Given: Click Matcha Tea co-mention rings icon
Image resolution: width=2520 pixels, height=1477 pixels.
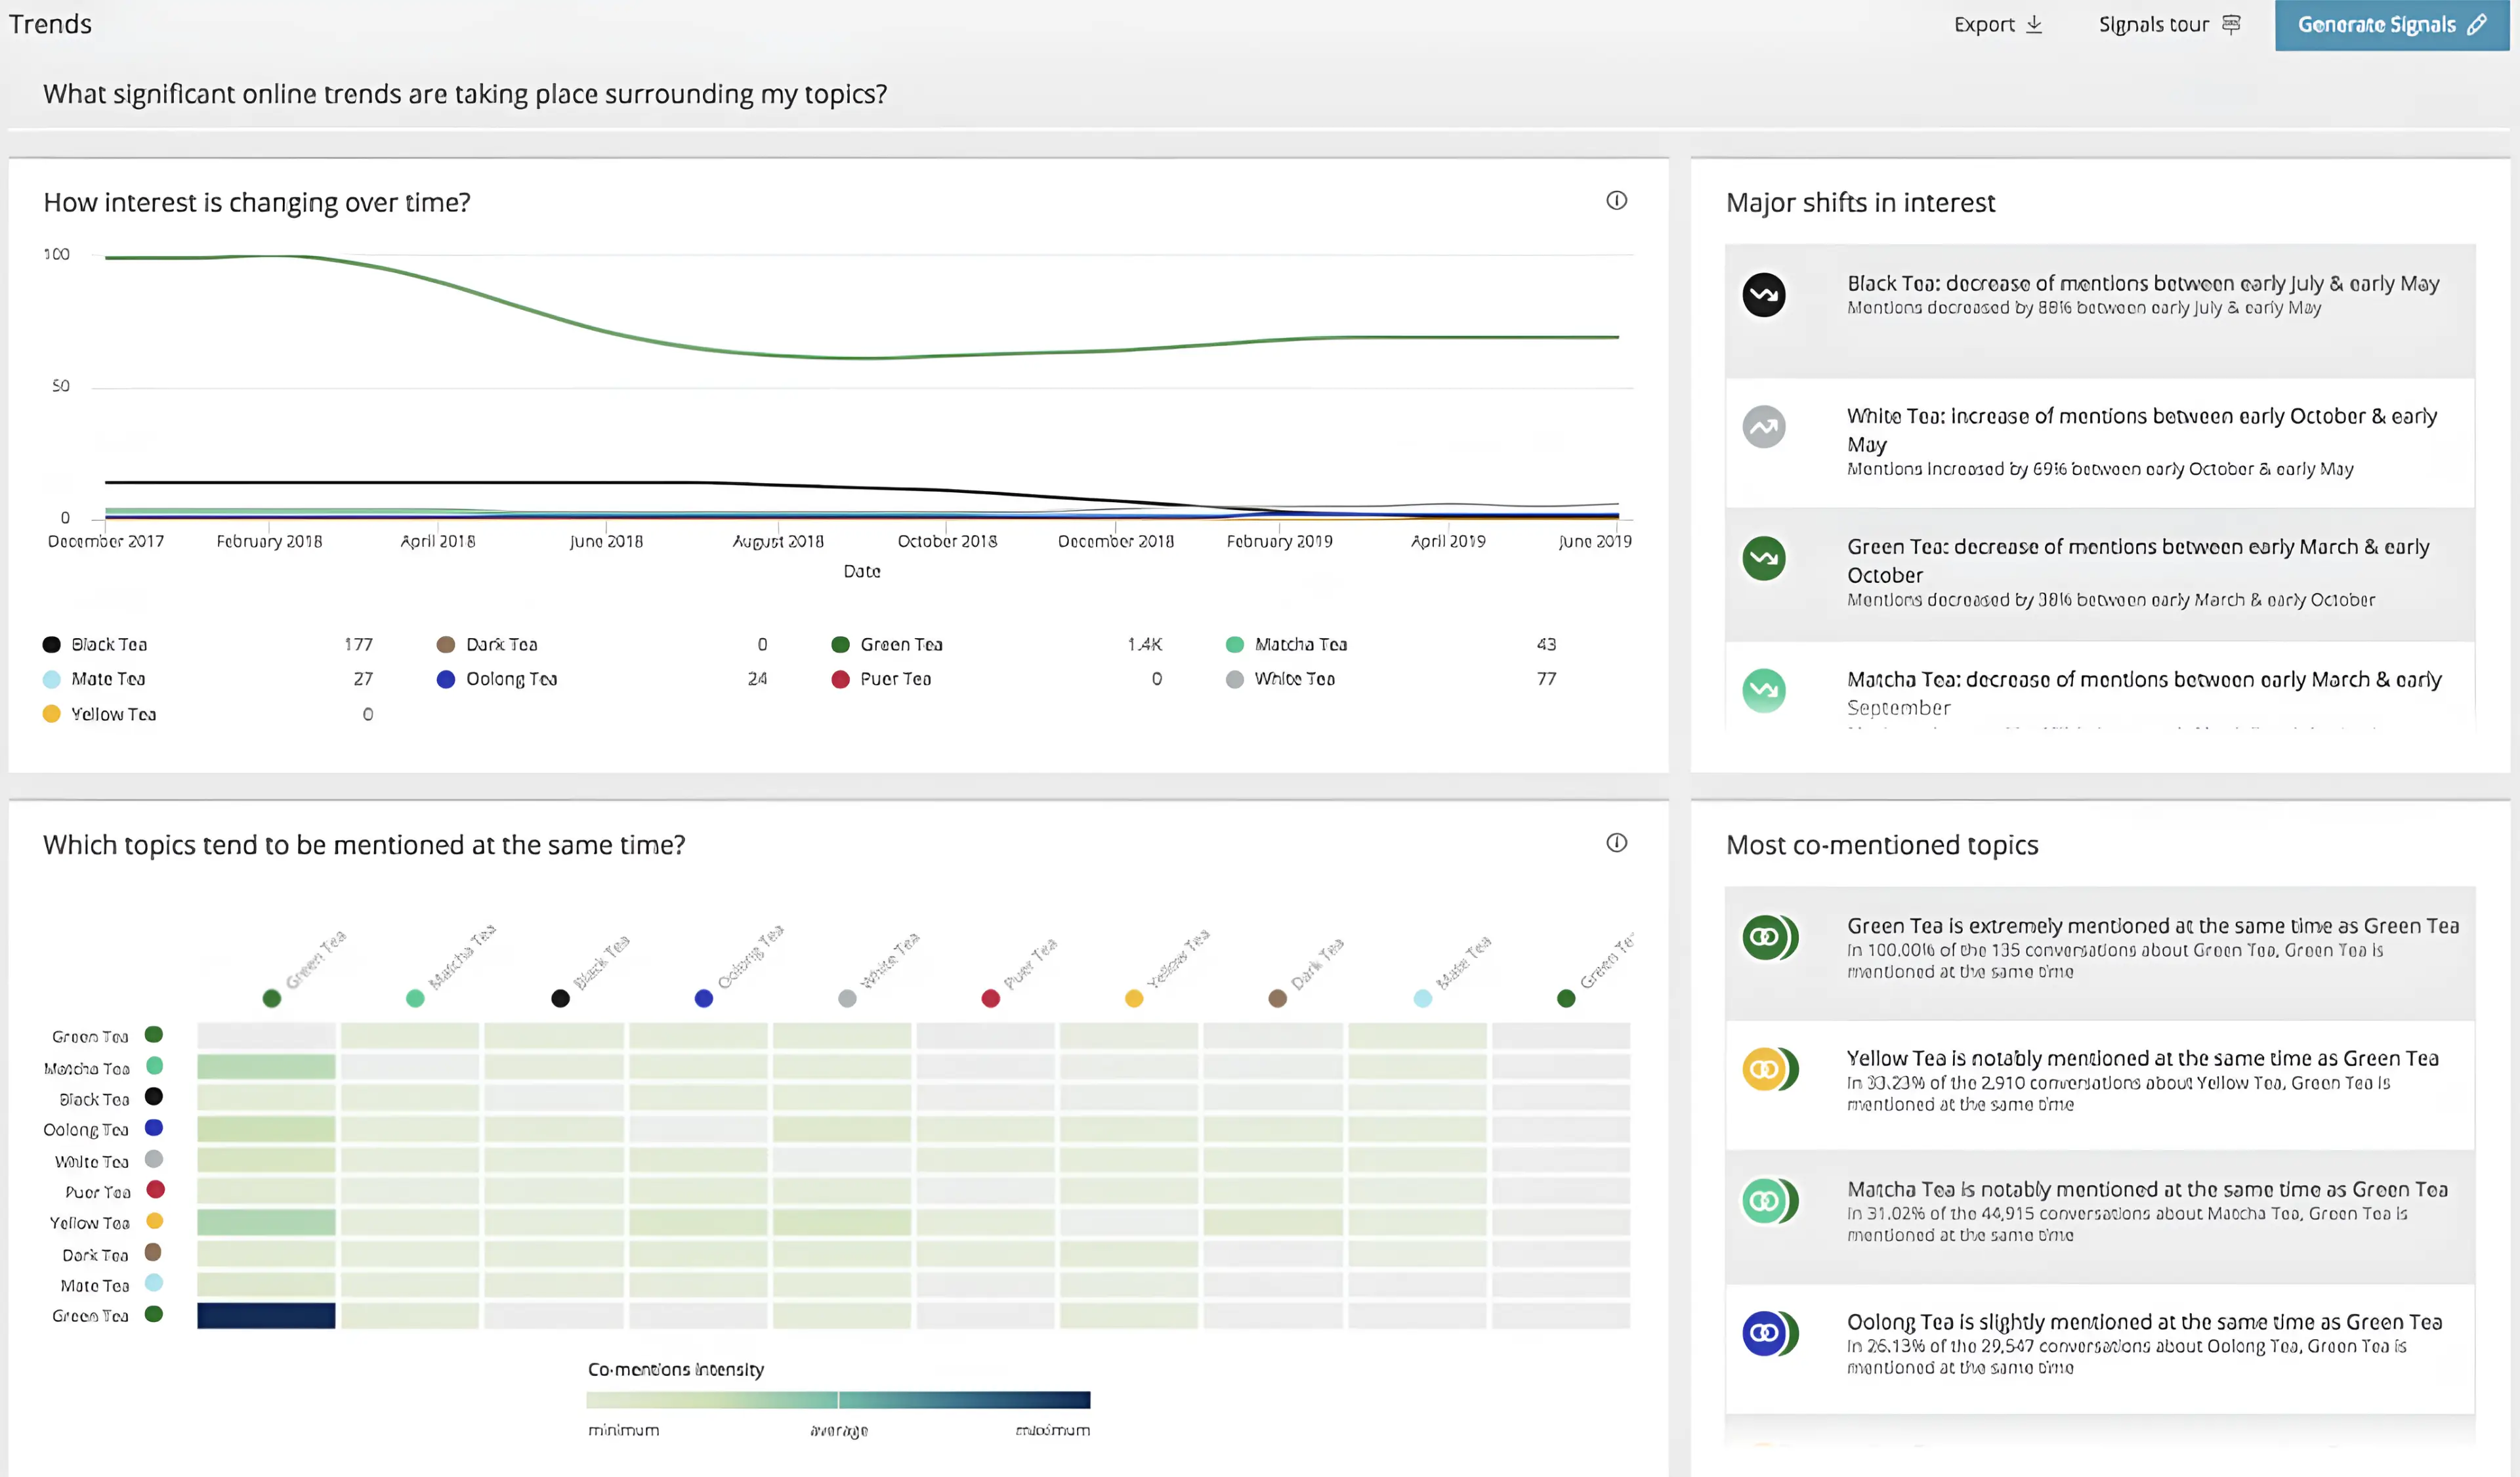Looking at the screenshot, I should click(1770, 1200).
